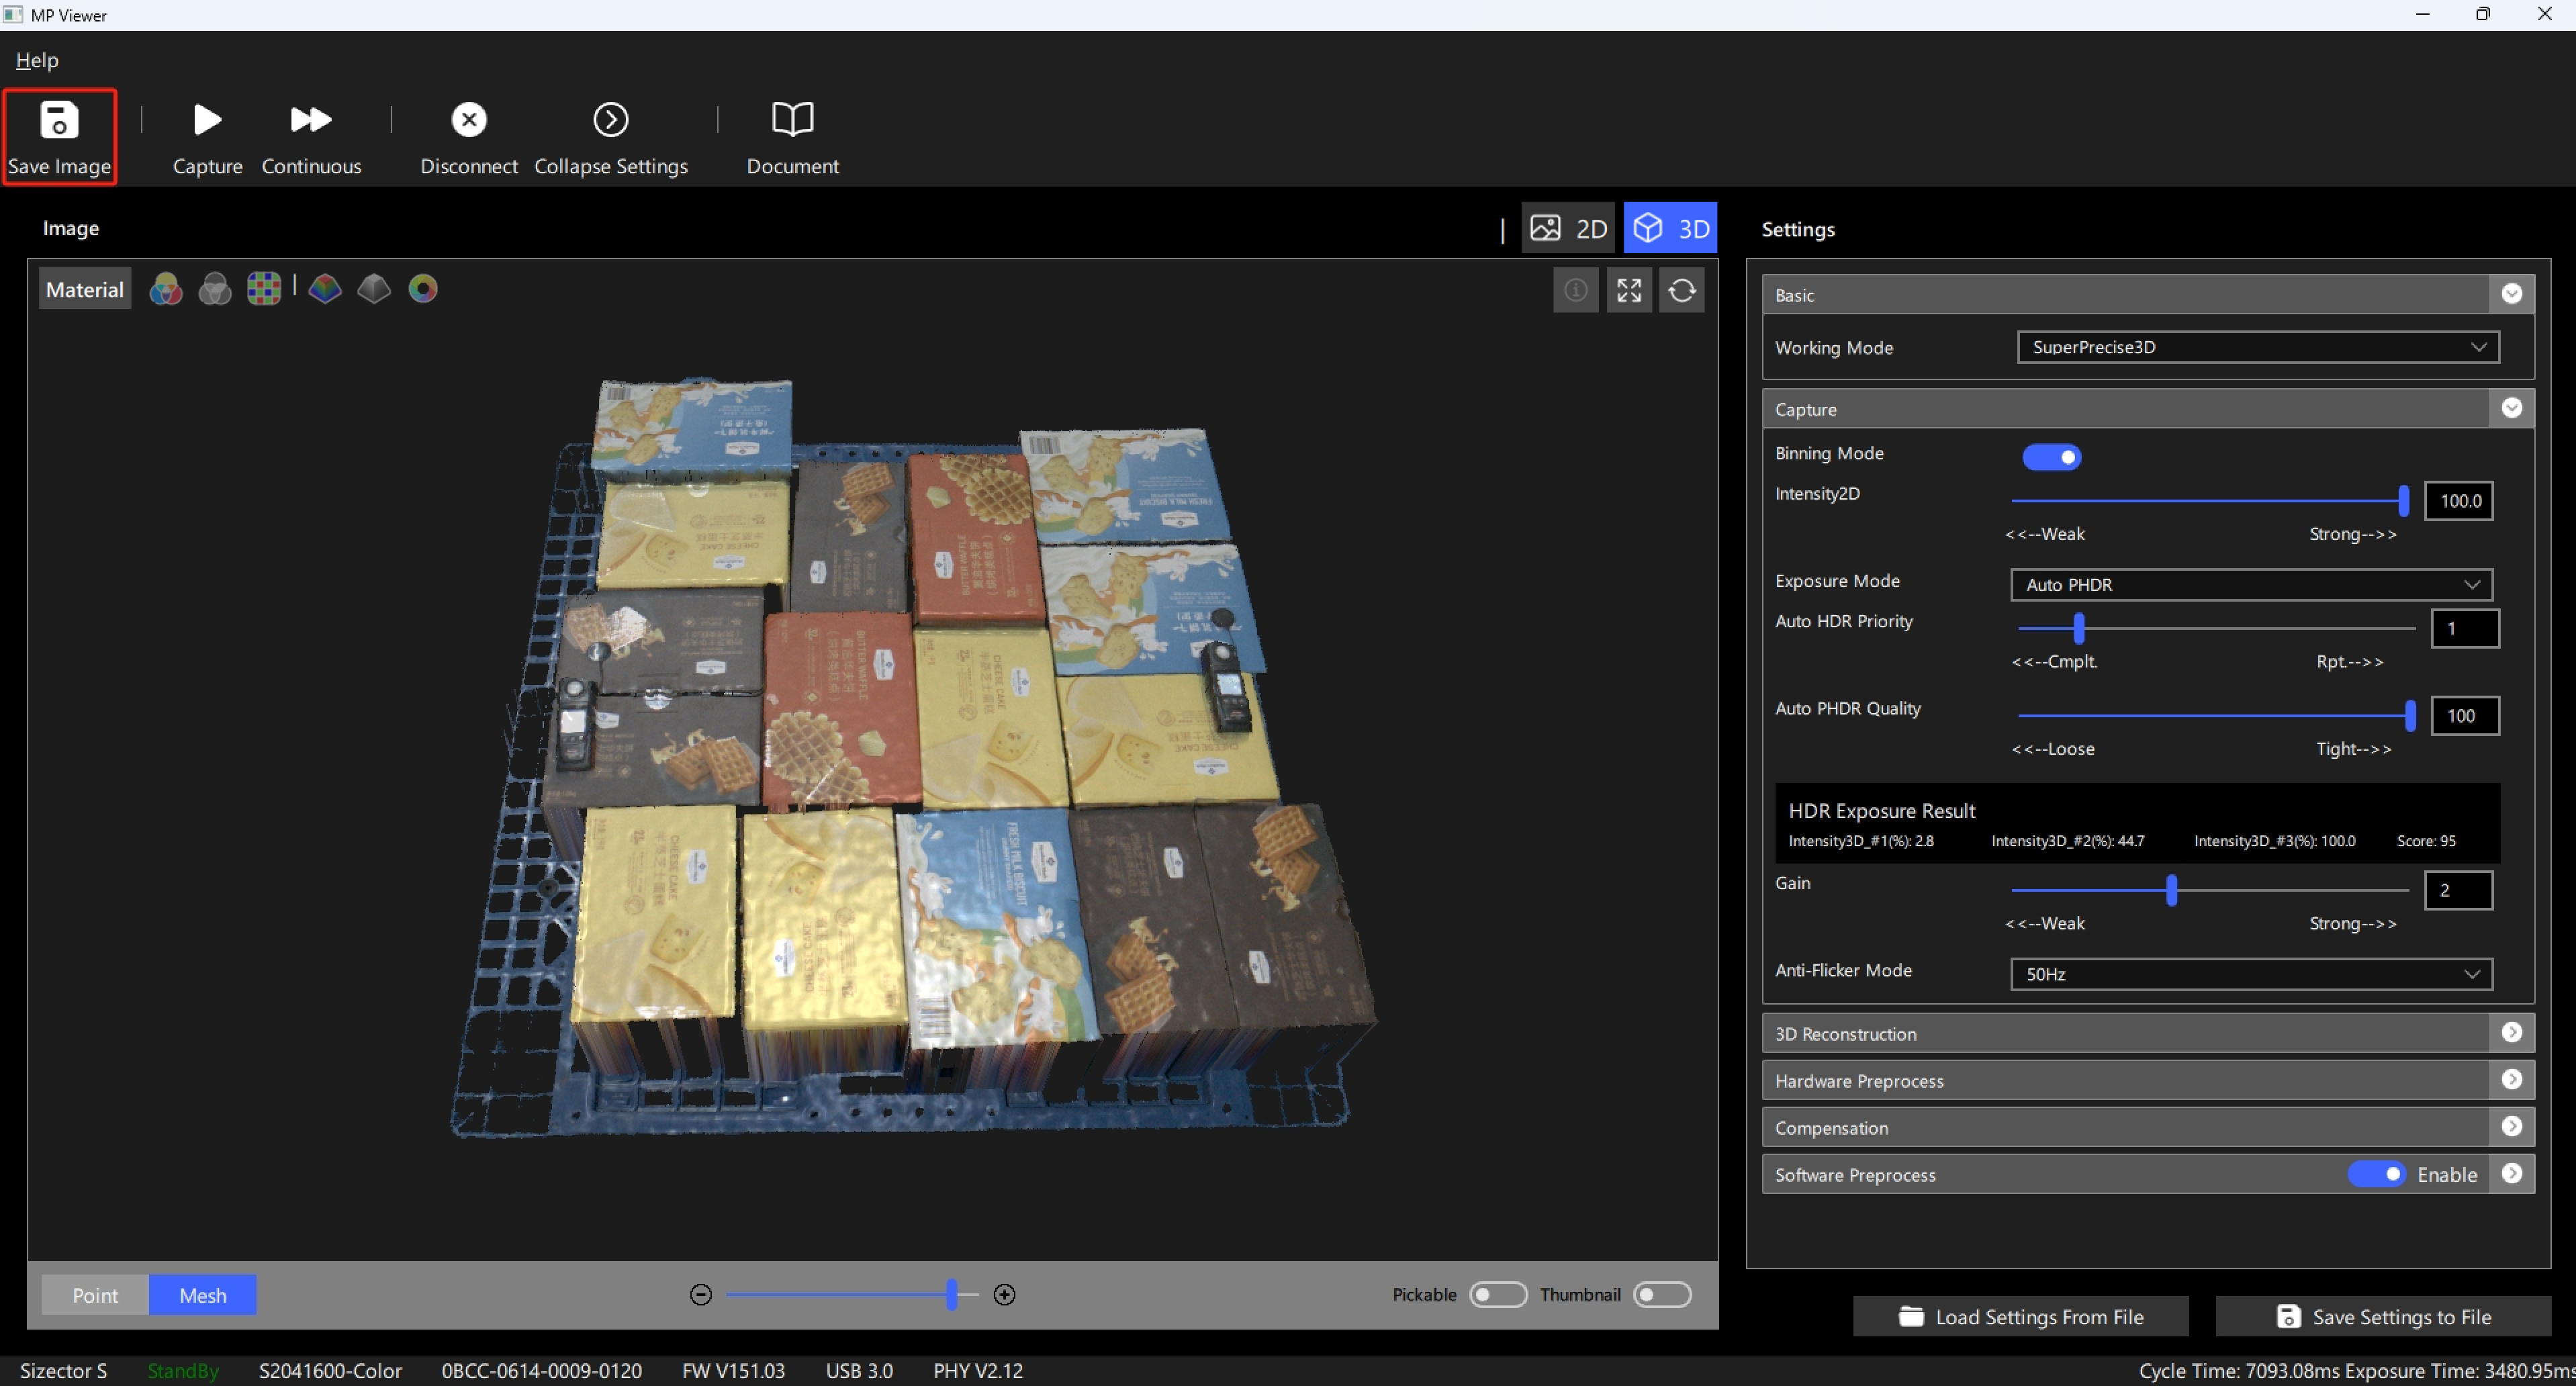The height and width of the screenshot is (1386, 2576).
Task: Select Point cloud display mode
Action: (95, 1295)
